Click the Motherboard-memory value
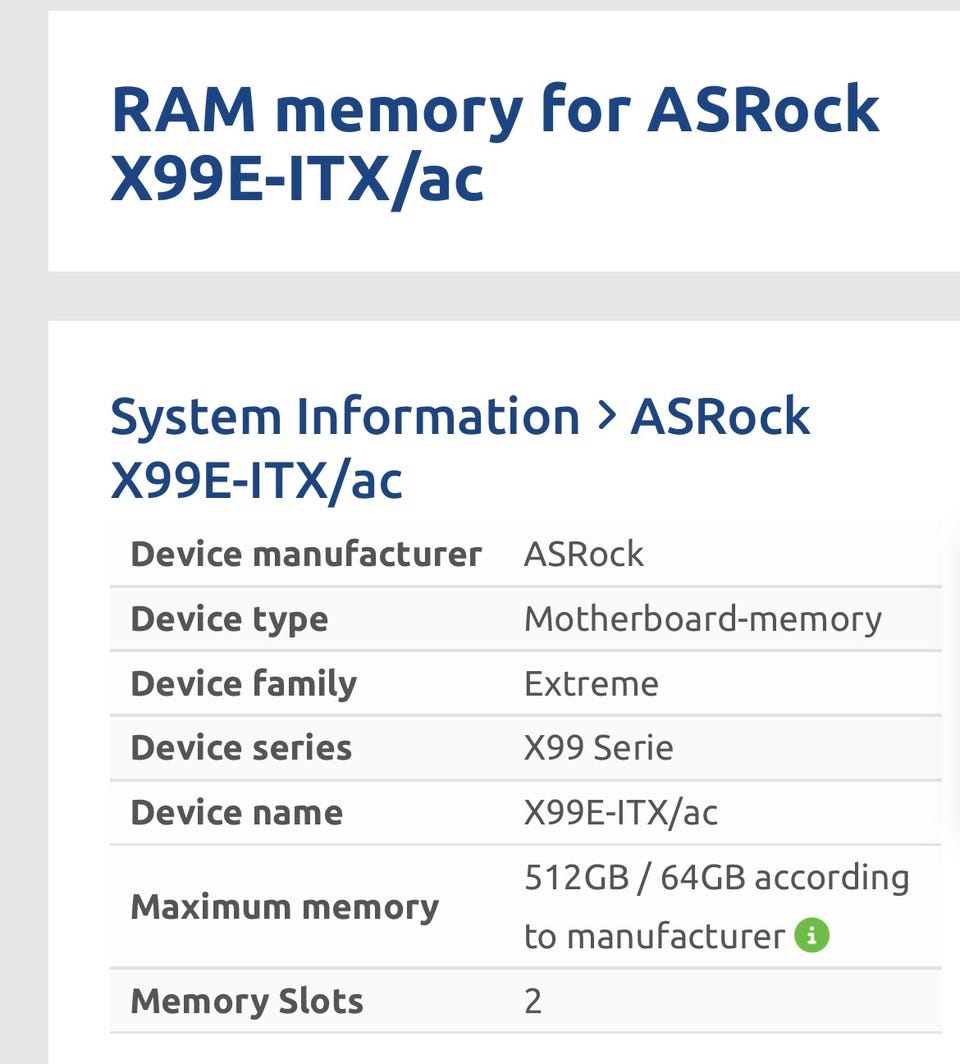 703,619
